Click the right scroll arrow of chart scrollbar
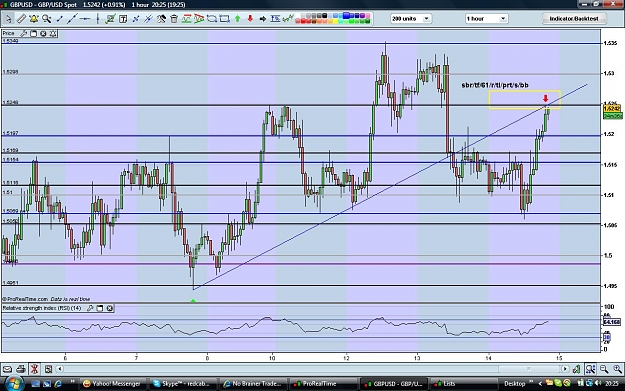This screenshot has width=625, height=391. tap(565, 369)
